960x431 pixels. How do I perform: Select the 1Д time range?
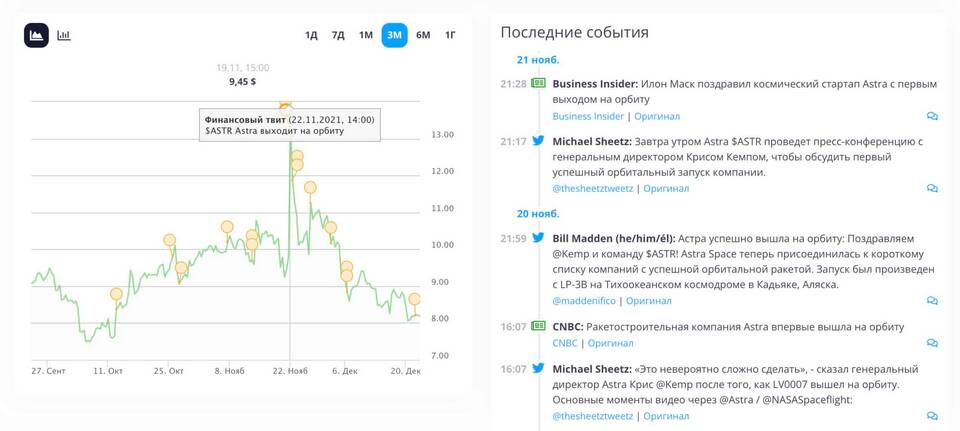311,35
